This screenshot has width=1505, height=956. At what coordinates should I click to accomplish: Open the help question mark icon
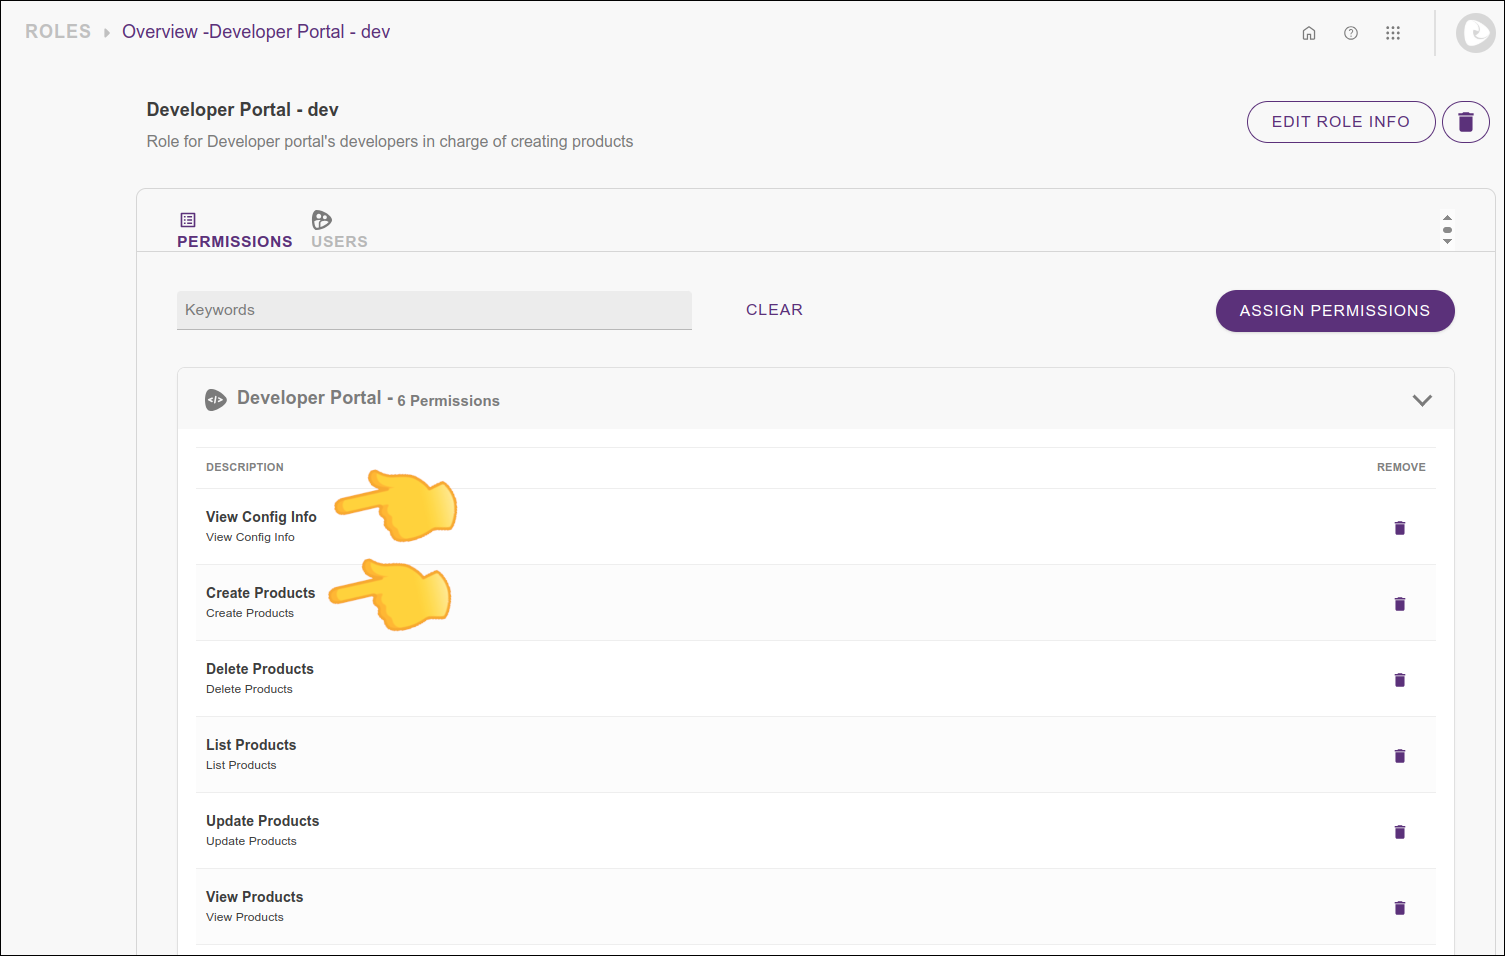click(x=1351, y=33)
